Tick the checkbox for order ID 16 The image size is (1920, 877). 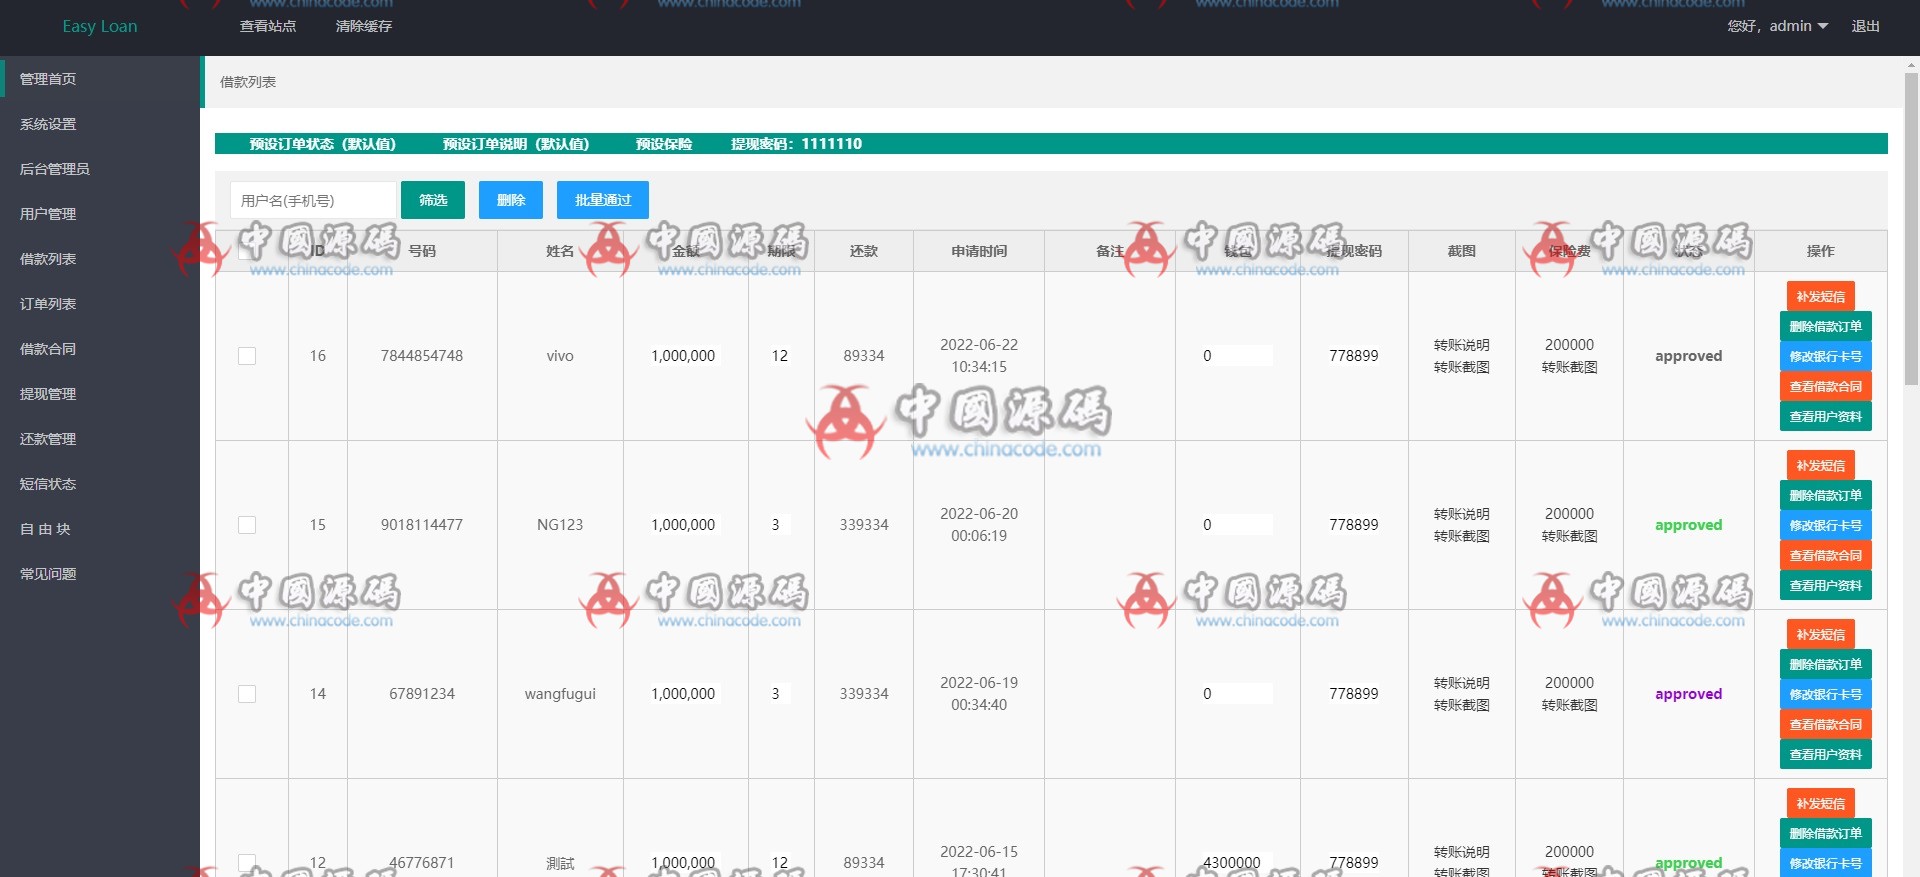click(x=247, y=356)
